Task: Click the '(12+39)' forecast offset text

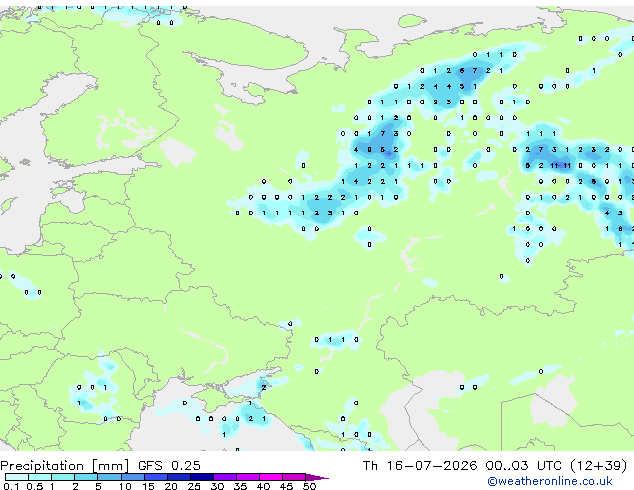Action: click(x=599, y=466)
